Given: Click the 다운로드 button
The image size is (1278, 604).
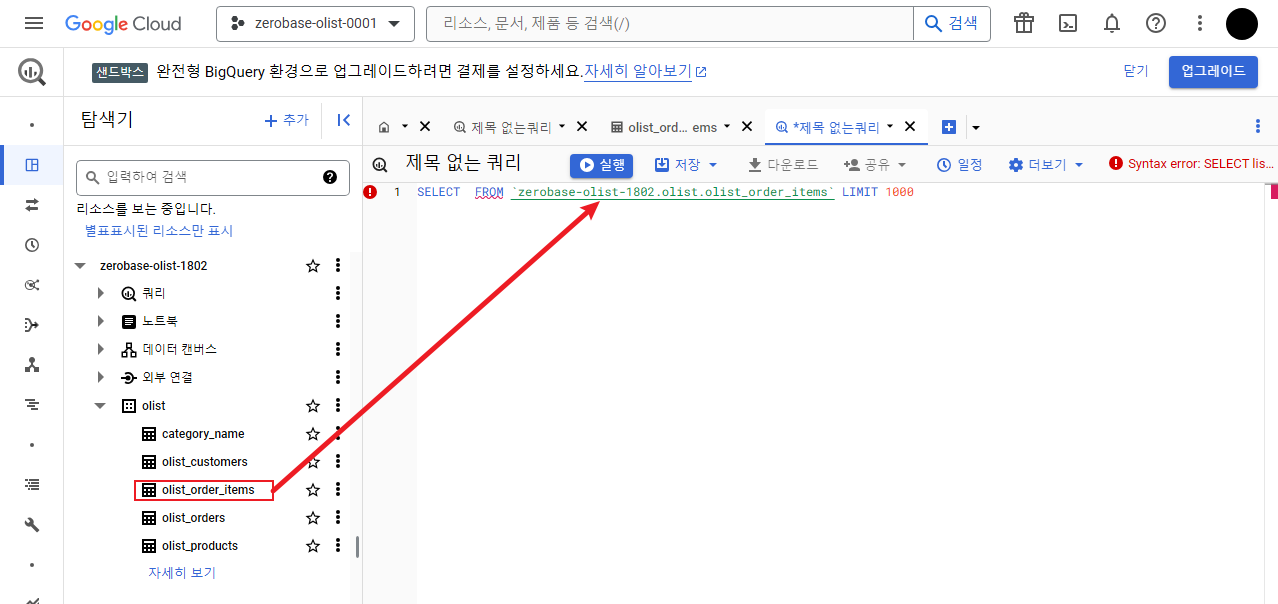Looking at the screenshot, I should click(783, 164).
